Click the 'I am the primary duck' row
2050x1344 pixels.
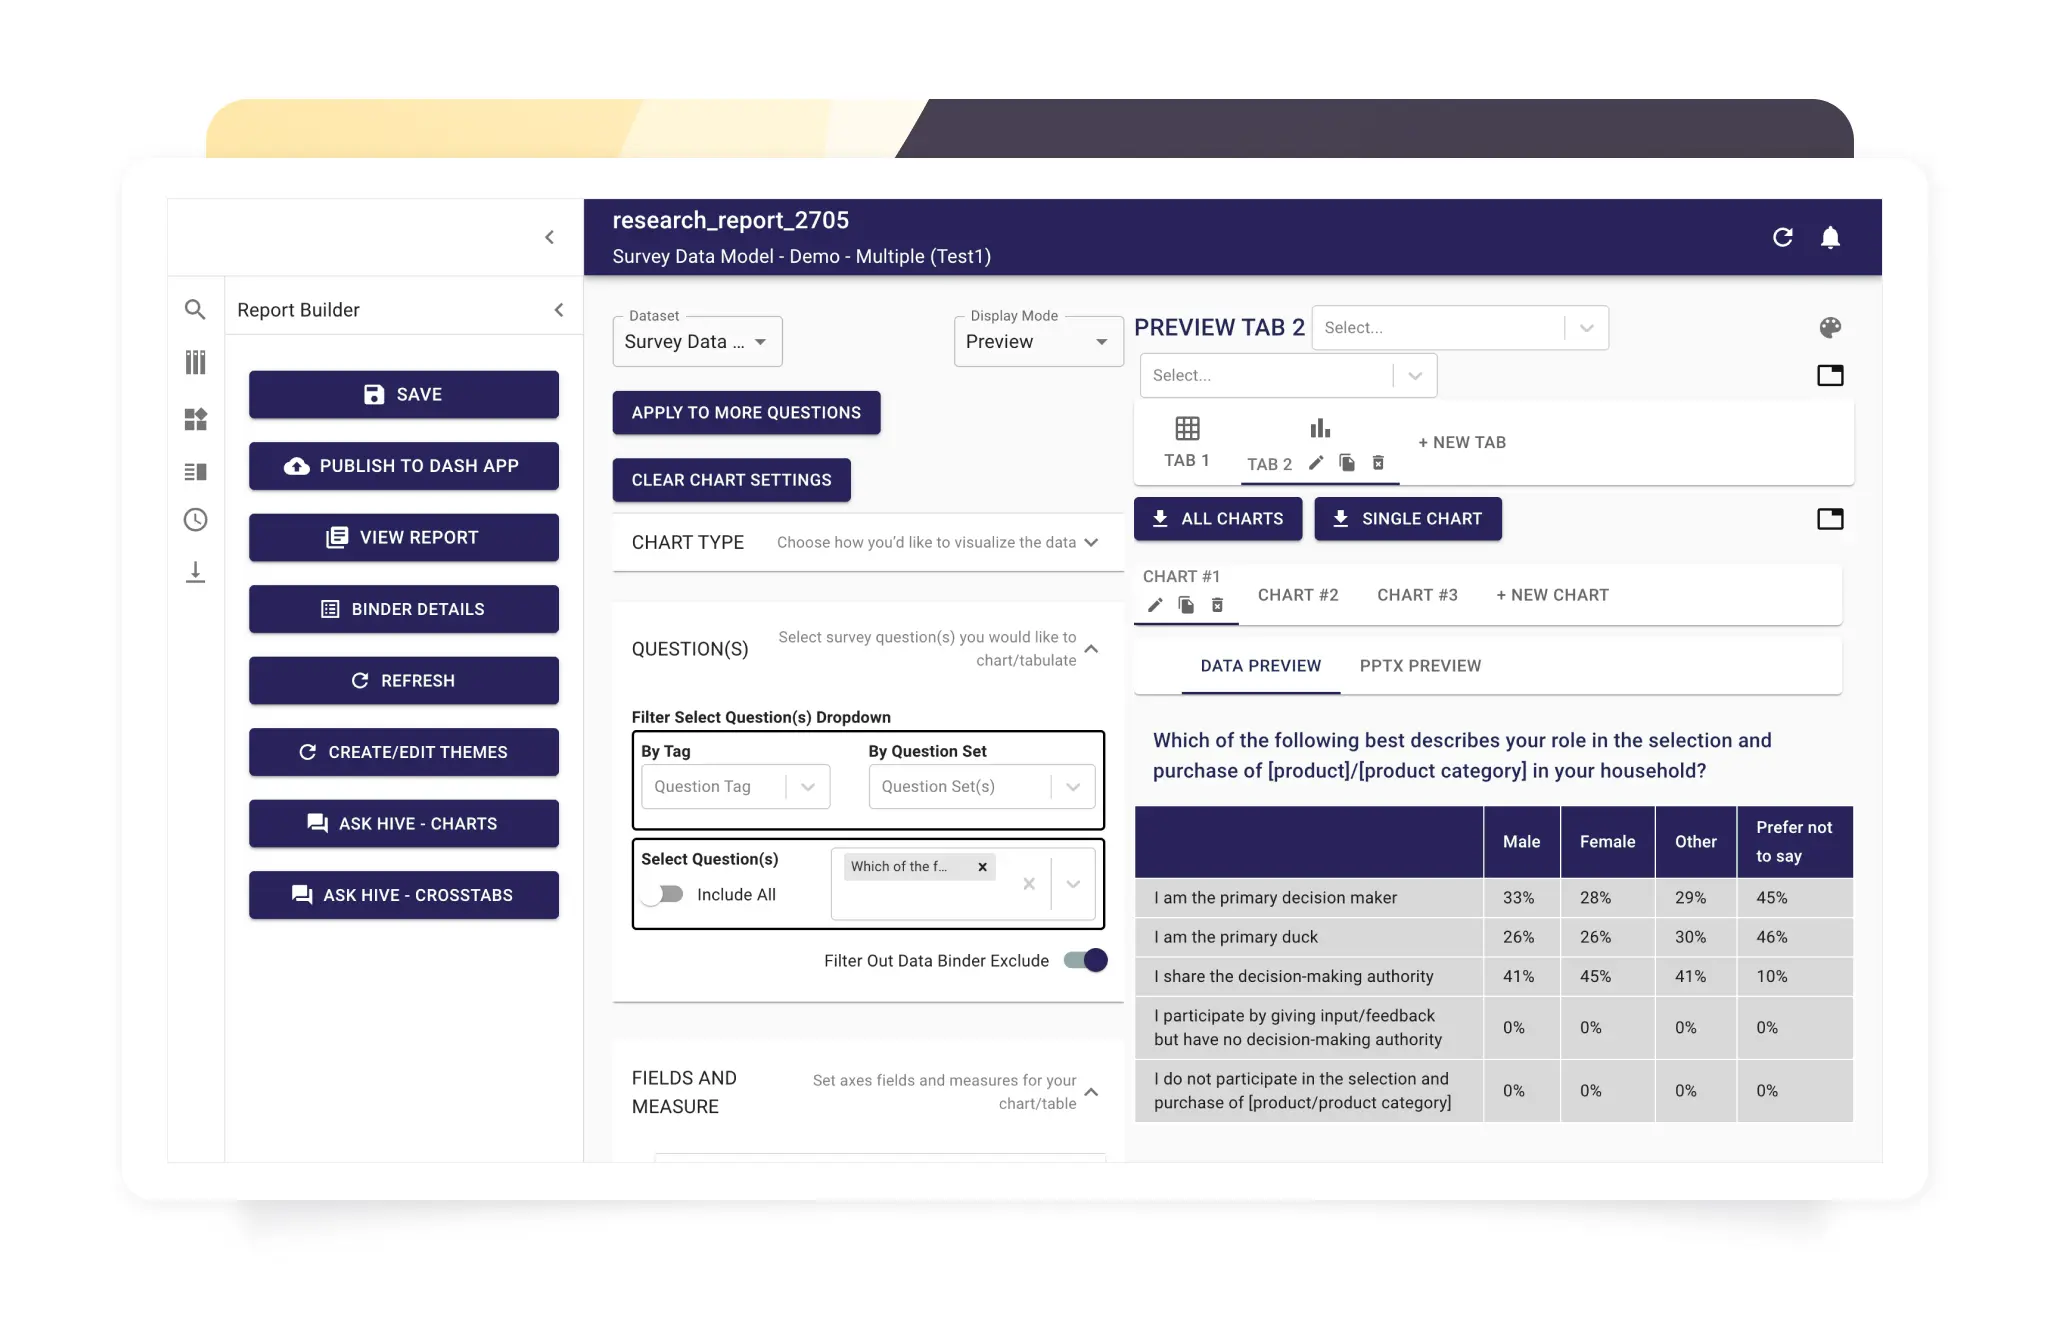pyautogui.click(x=1494, y=937)
